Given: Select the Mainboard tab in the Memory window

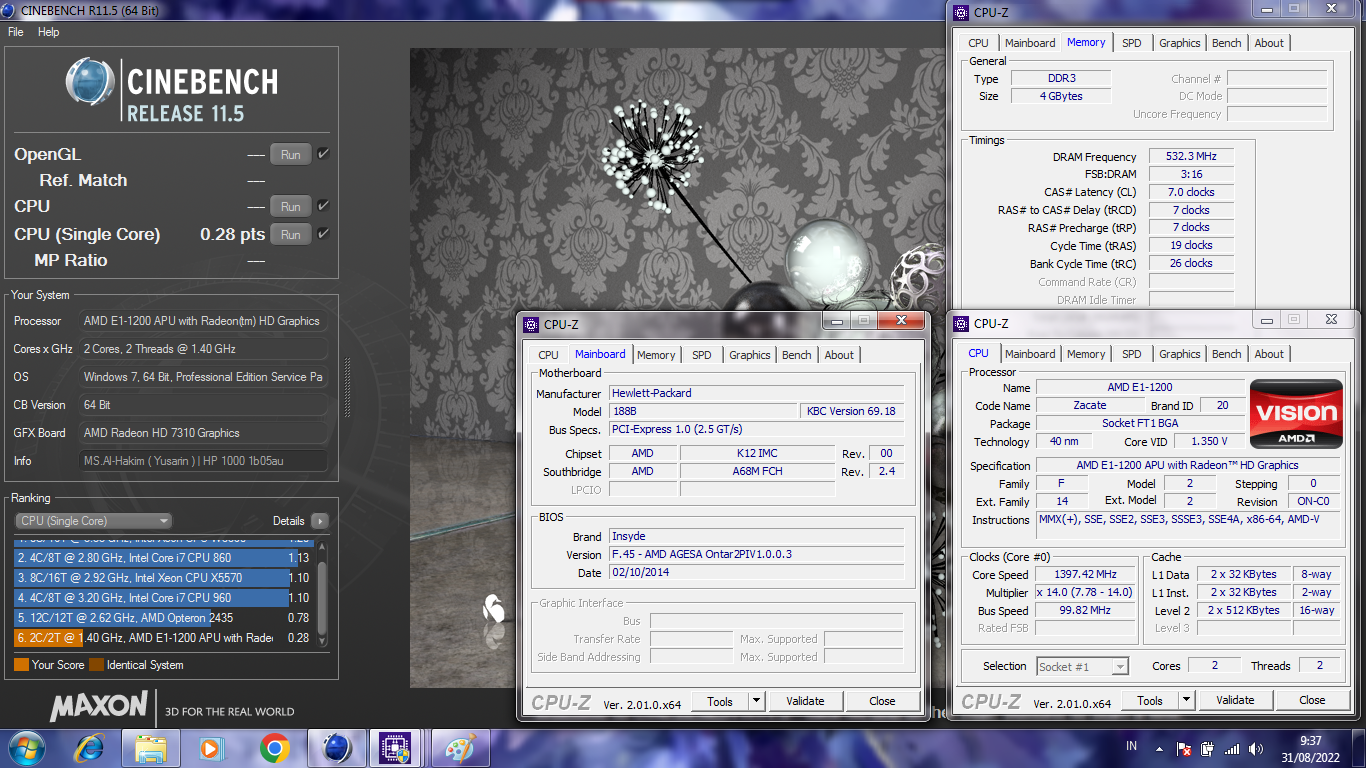Looking at the screenshot, I should tap(1030, 43).
